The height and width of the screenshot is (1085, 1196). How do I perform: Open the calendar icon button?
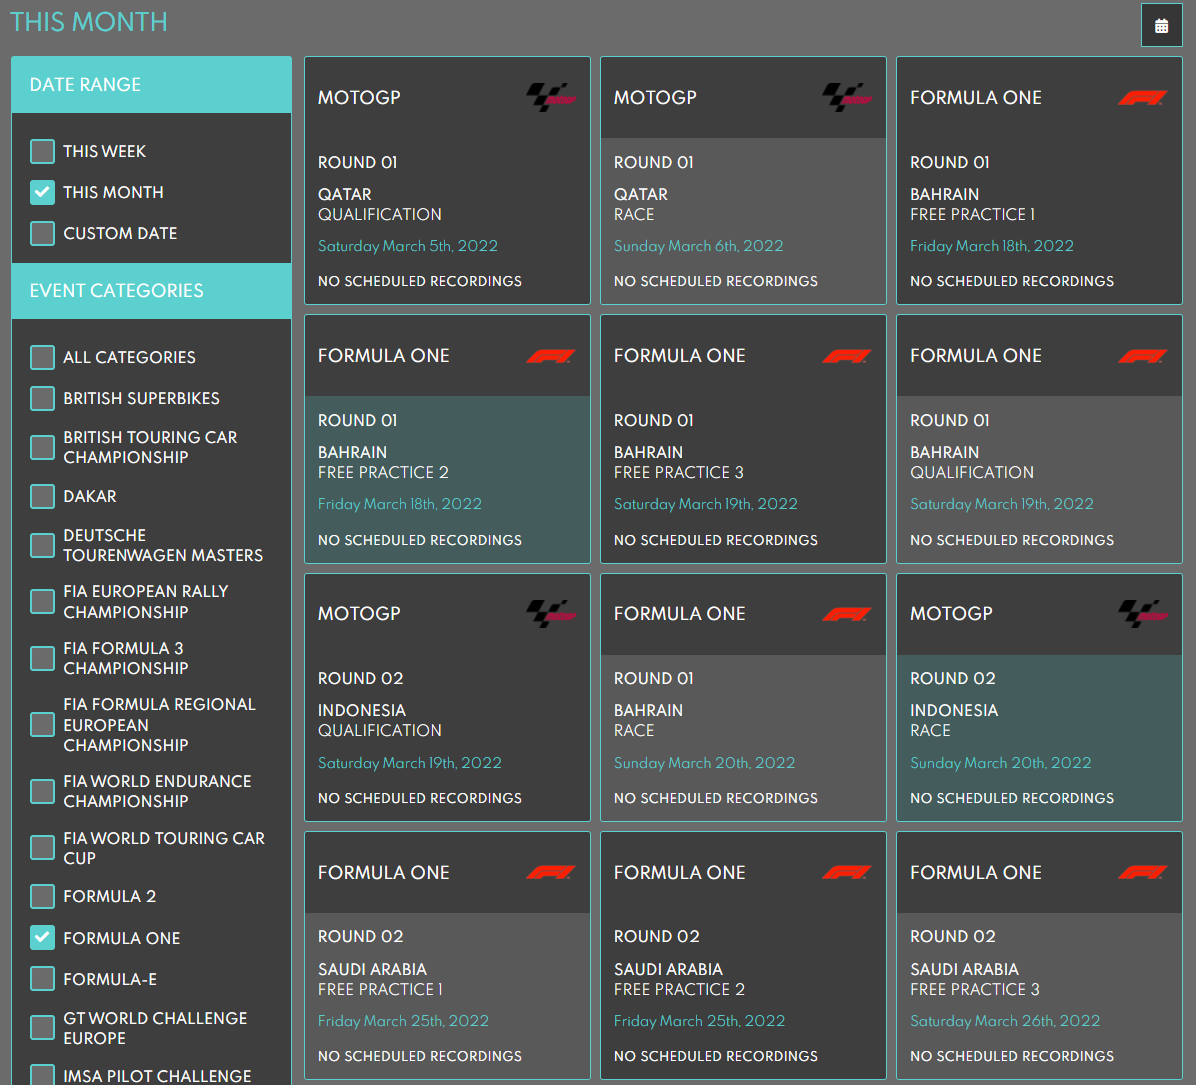click(1161, 26)
